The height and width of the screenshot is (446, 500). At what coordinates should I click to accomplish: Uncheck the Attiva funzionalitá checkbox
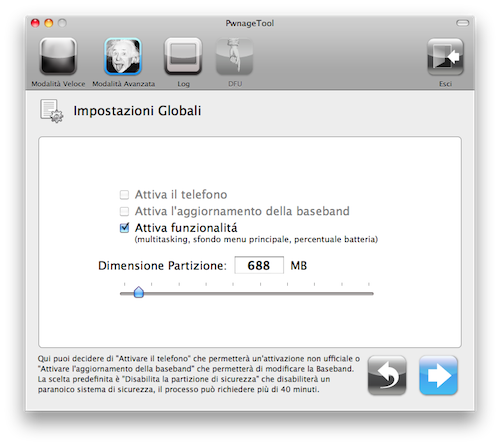tap(124, 228)
